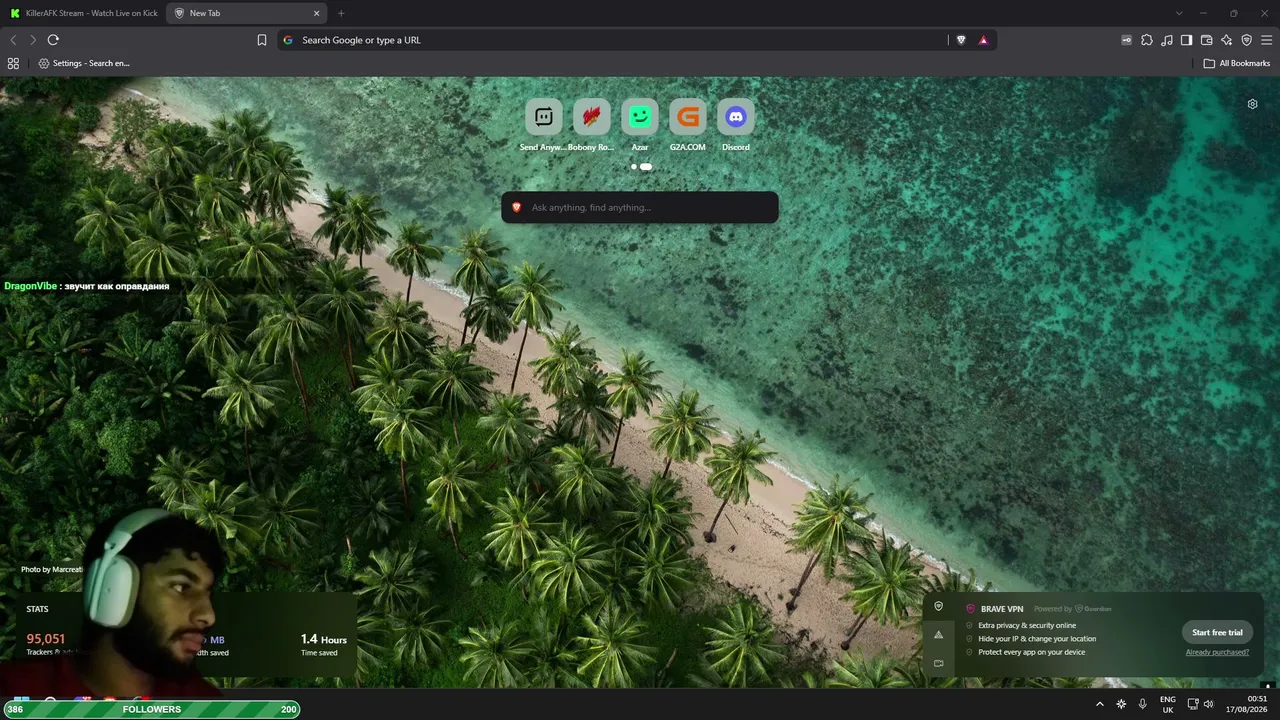Go back using the browser back arrow

click(x=13, y=40)
